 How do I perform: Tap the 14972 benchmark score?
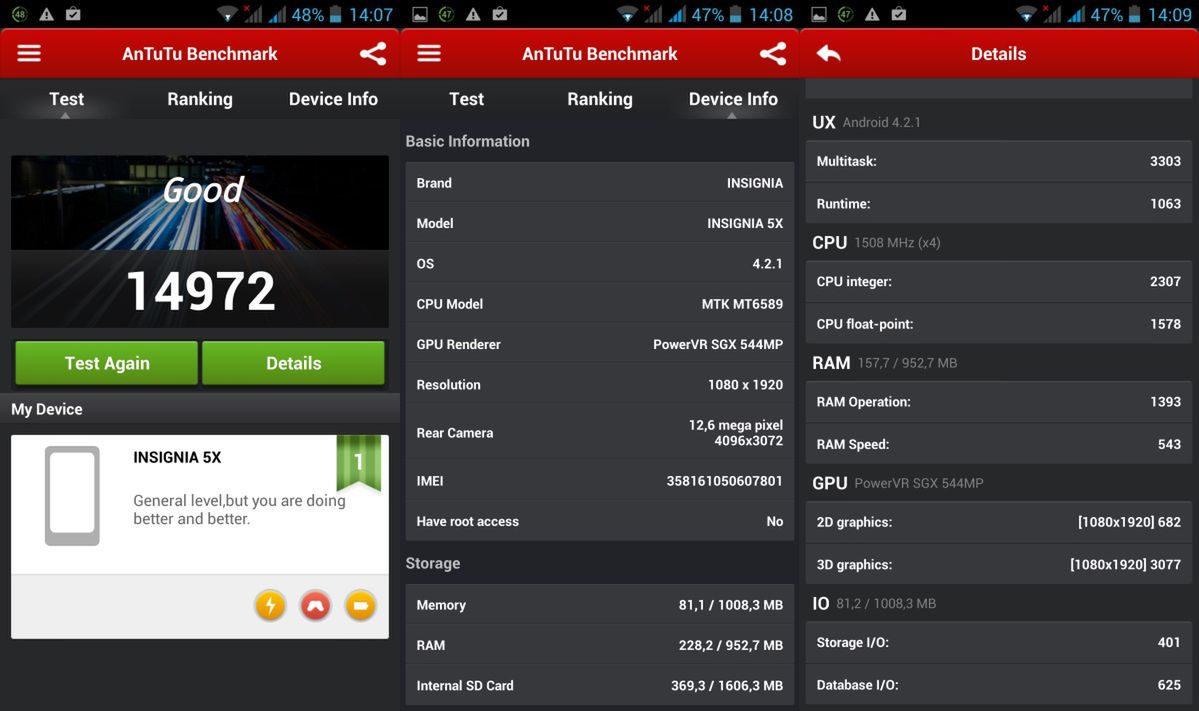point(200,291)
